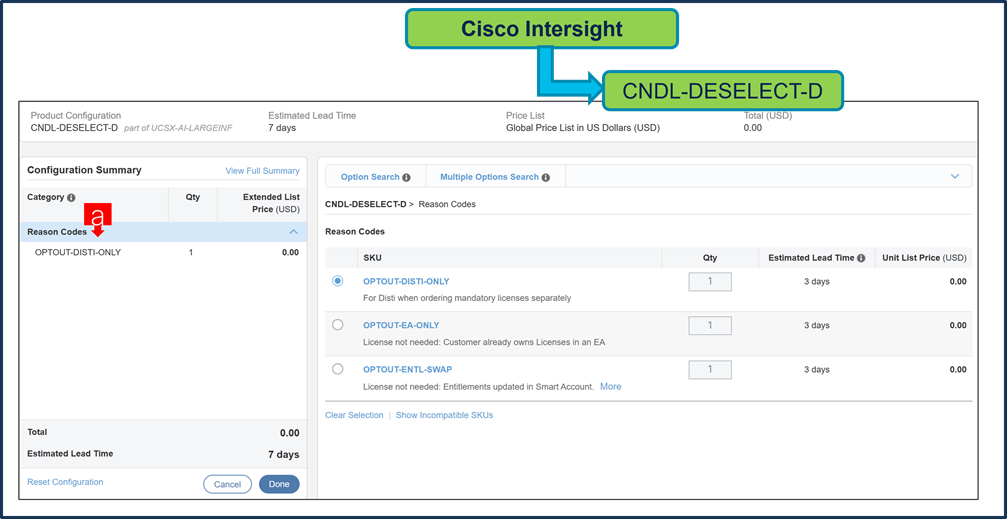1007x519 pixels.
Task: Click the Cancel button
Action: tap(227, 484)
